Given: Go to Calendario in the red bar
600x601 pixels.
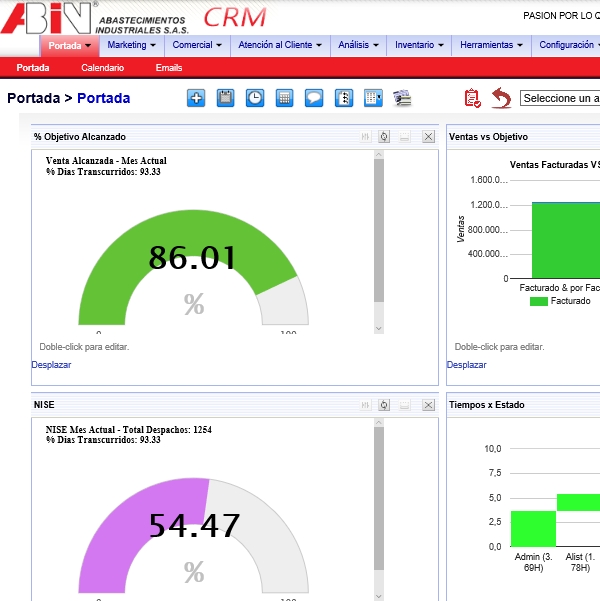Looking at the screenshot, I should (x=102, y=68).
